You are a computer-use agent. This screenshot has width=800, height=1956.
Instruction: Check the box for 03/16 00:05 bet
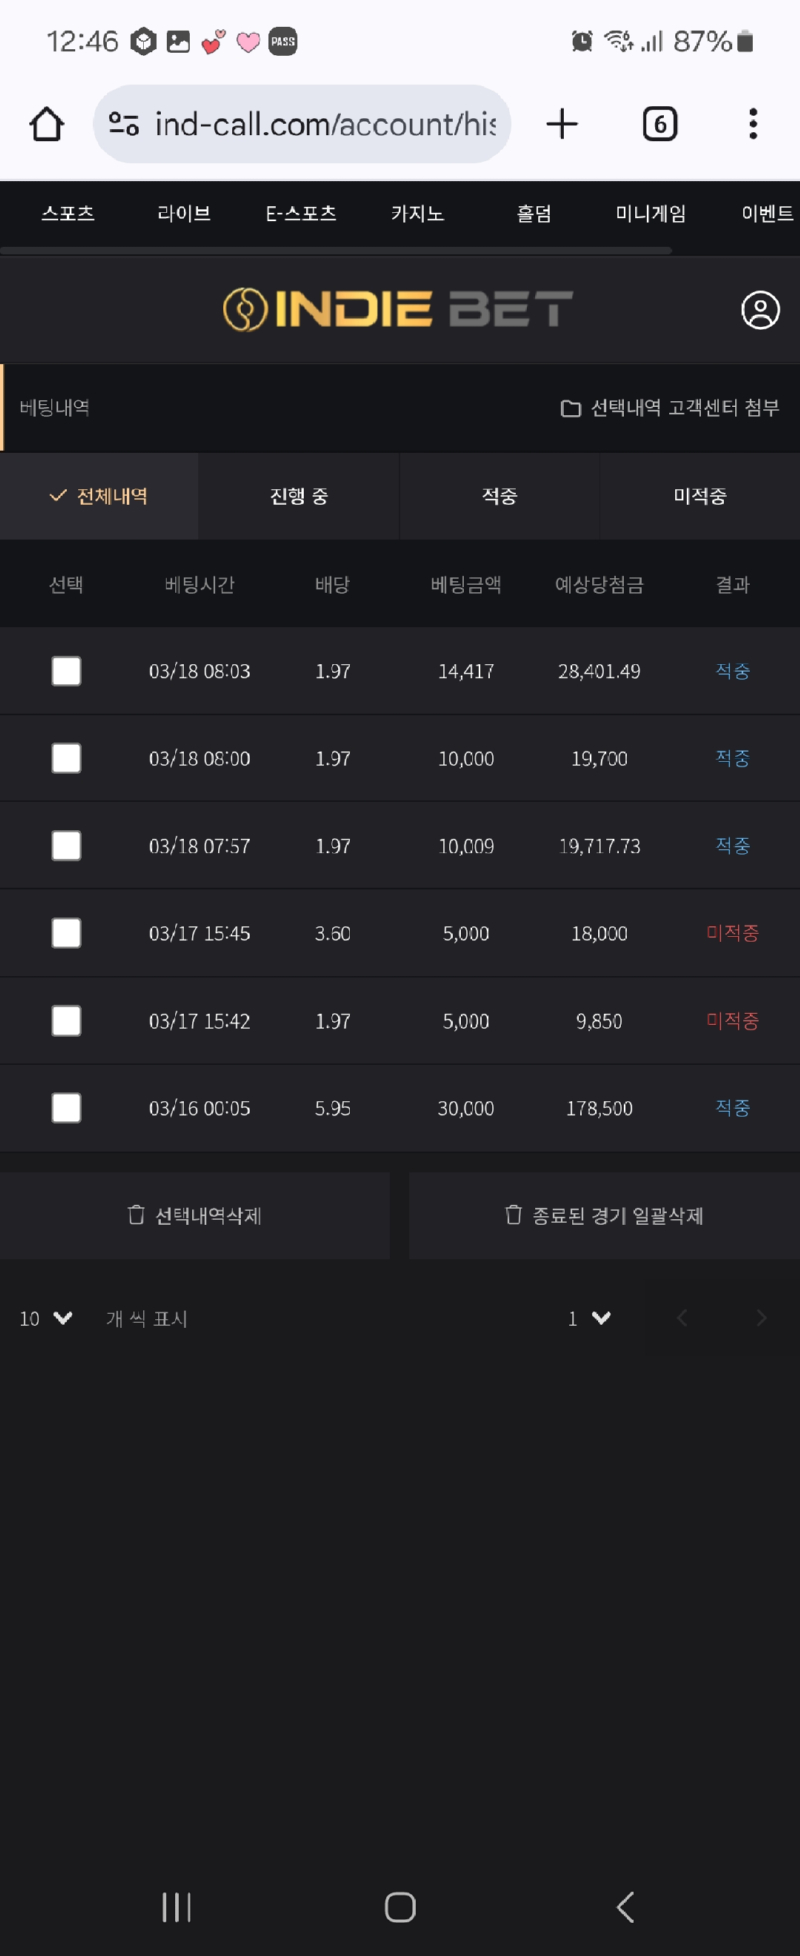pyautogui.click(x=66, y=1108)
